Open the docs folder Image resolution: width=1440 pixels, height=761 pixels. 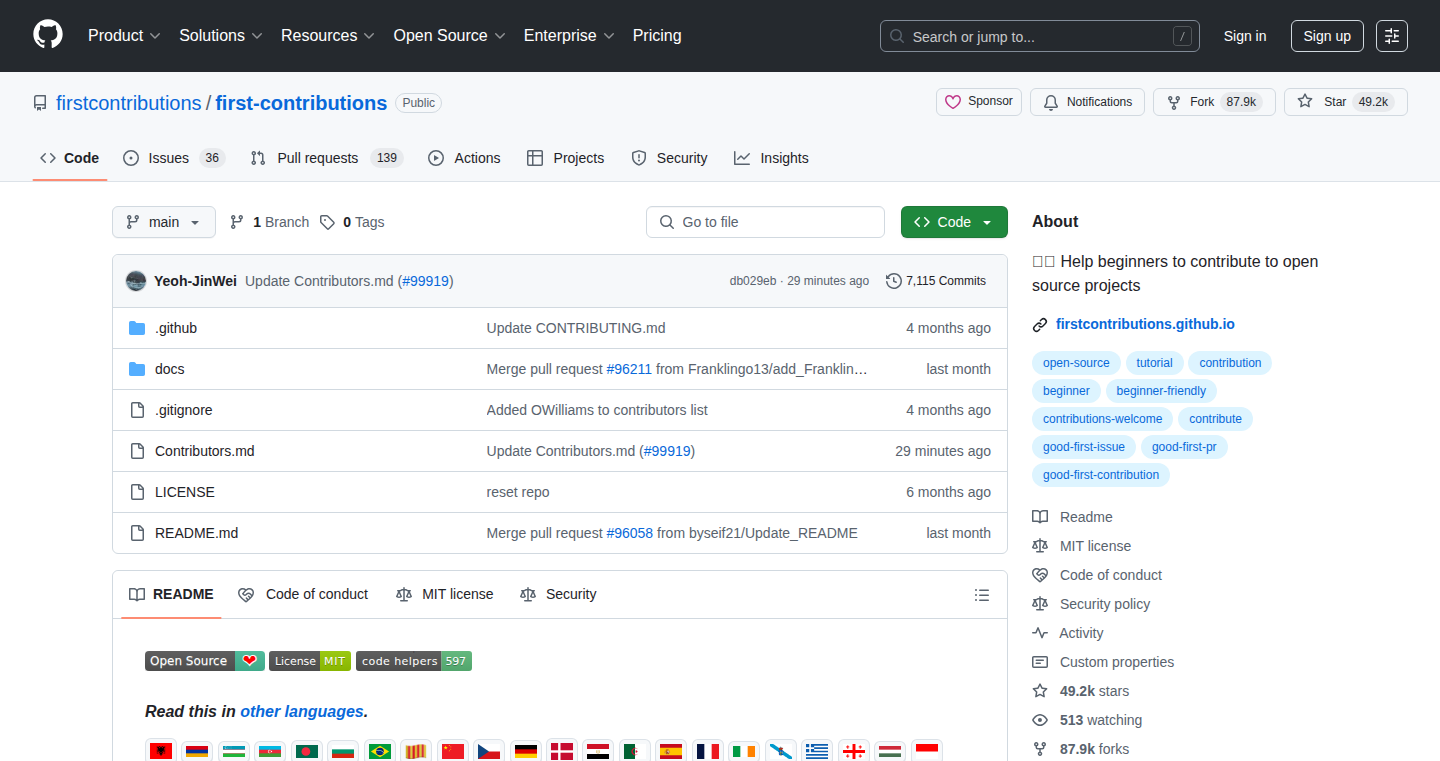click(x=170, y=369)
